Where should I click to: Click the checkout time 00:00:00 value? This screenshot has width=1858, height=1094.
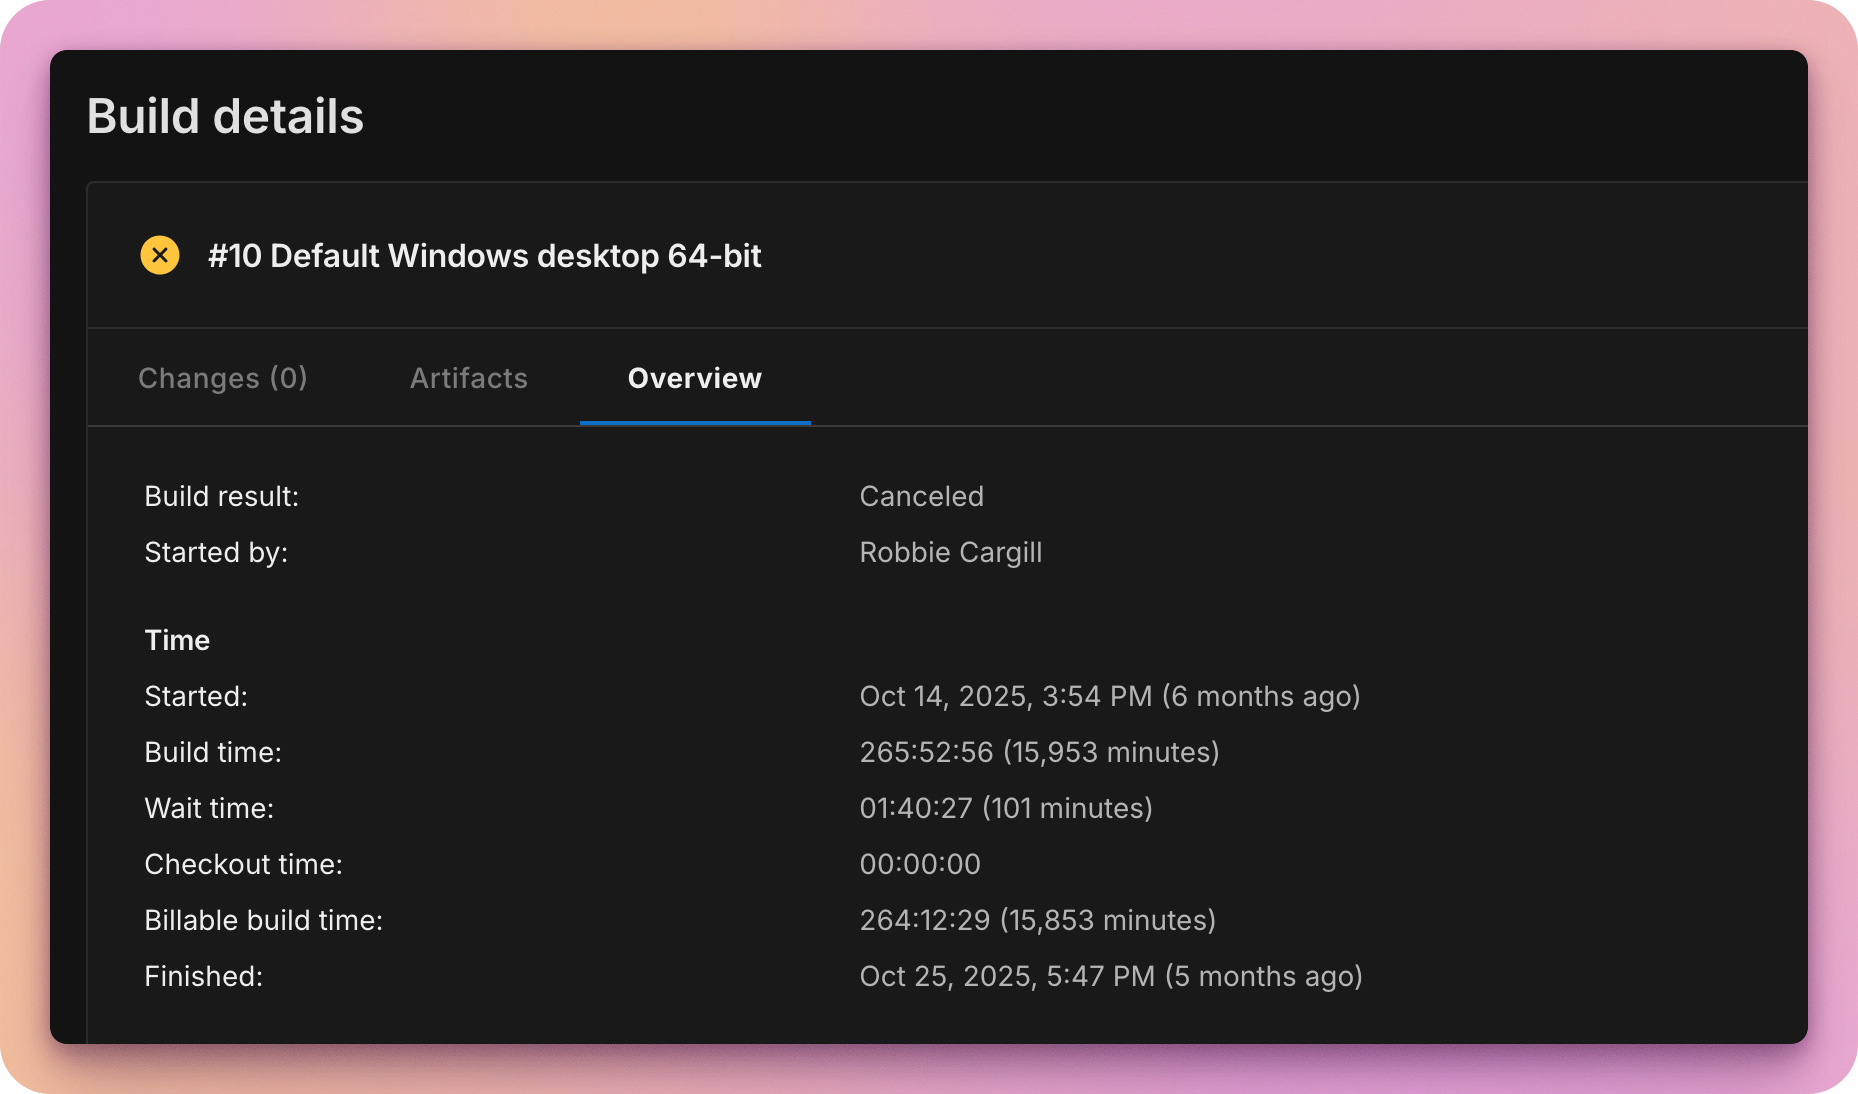[x=920, y=864]
